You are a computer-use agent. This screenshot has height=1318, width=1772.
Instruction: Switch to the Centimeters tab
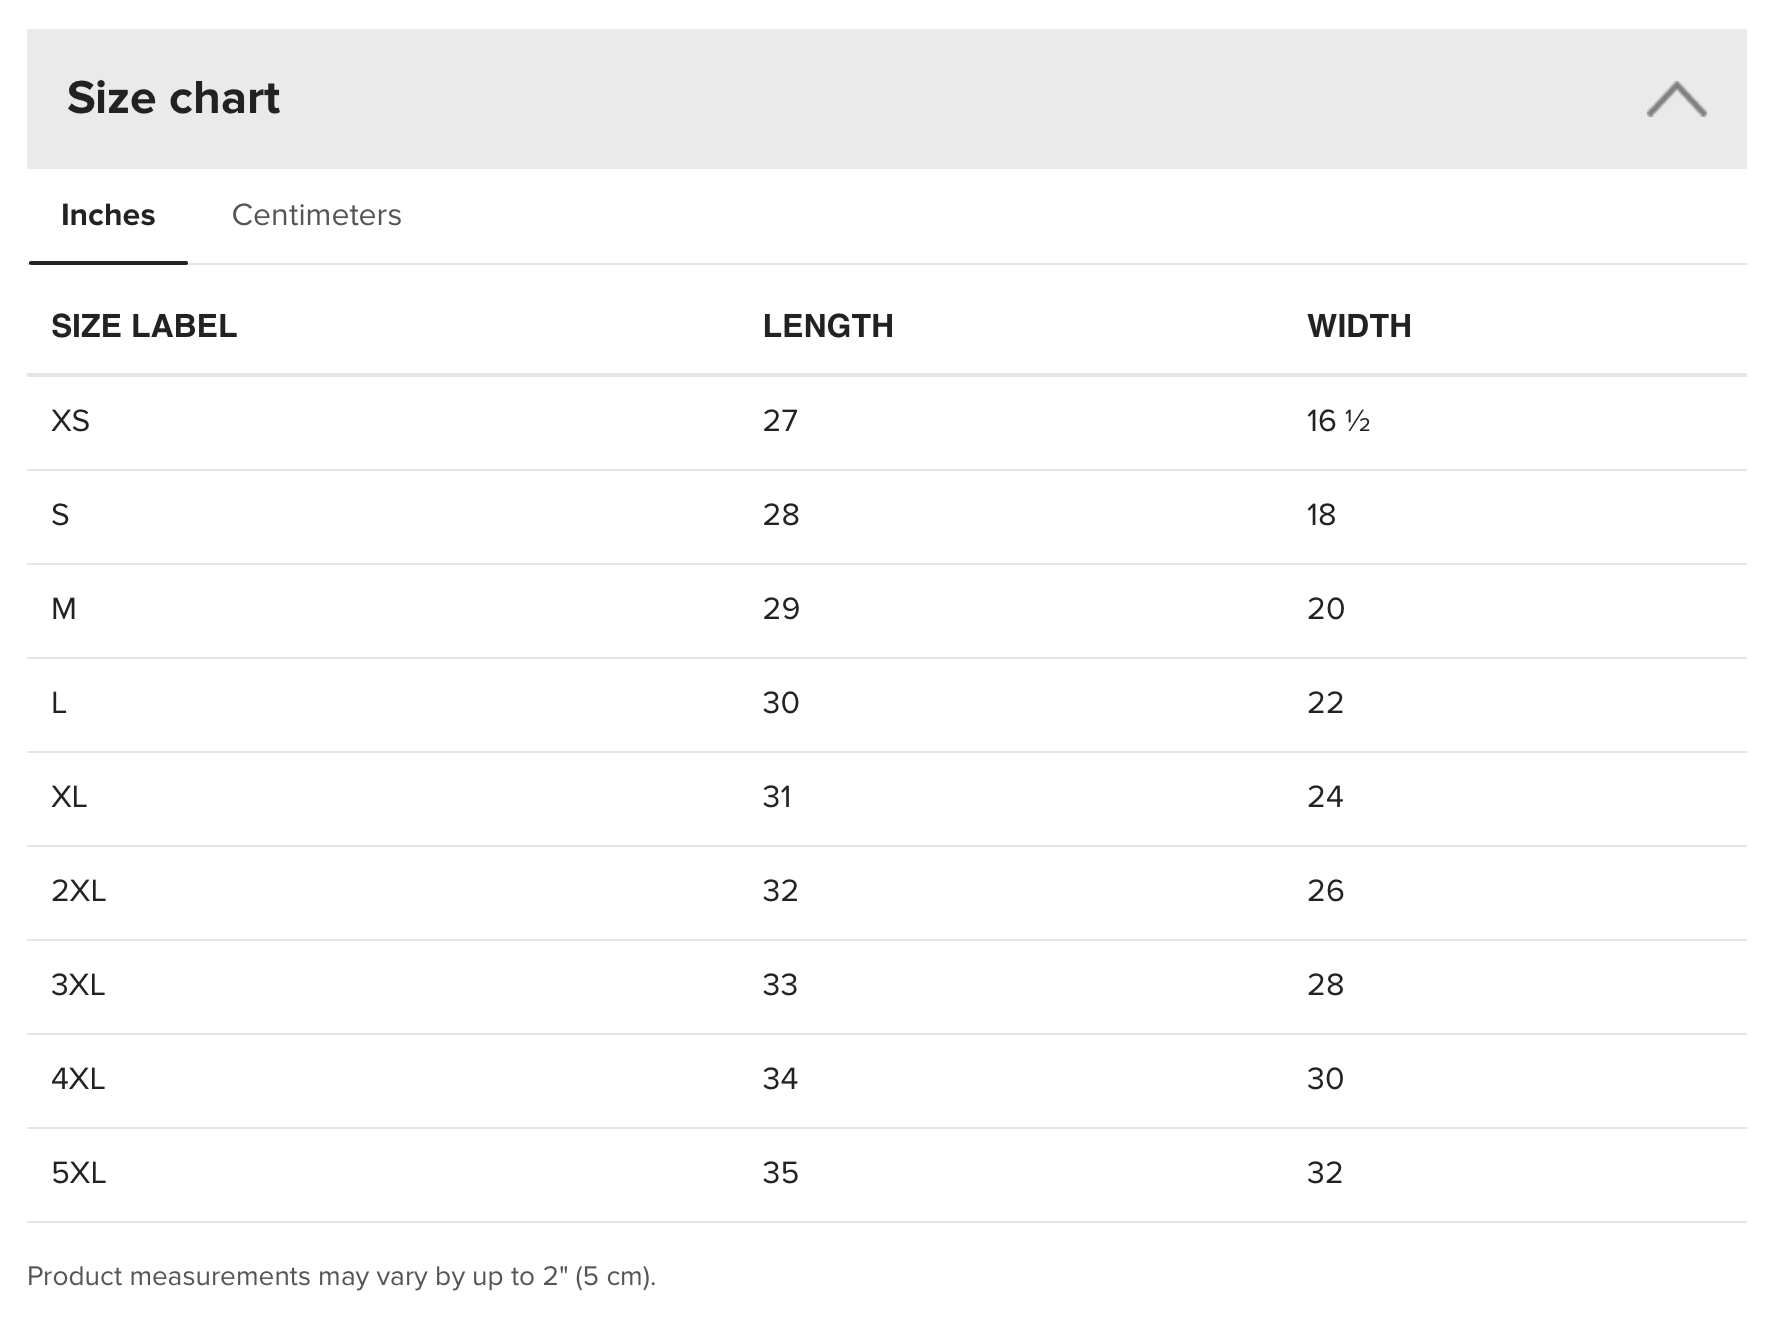[x=316, y=215]
